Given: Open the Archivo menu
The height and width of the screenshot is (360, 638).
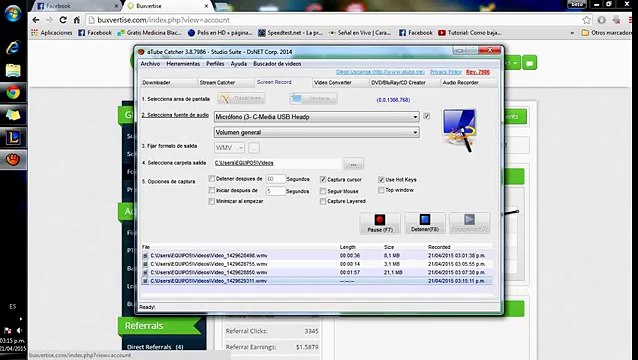Looking at the screenshot, I should tap(150, 64).
